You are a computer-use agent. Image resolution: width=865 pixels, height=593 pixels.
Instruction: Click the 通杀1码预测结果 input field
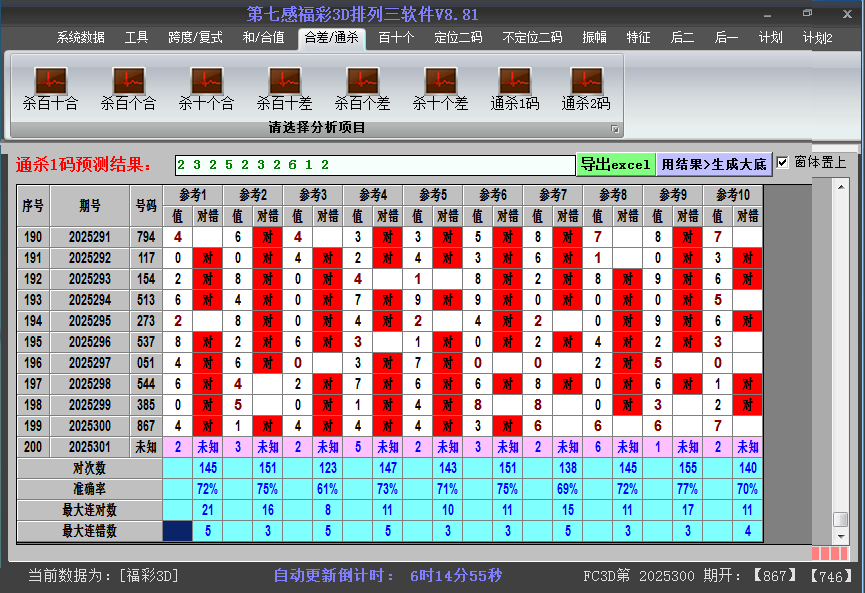[x=380, y=162]
